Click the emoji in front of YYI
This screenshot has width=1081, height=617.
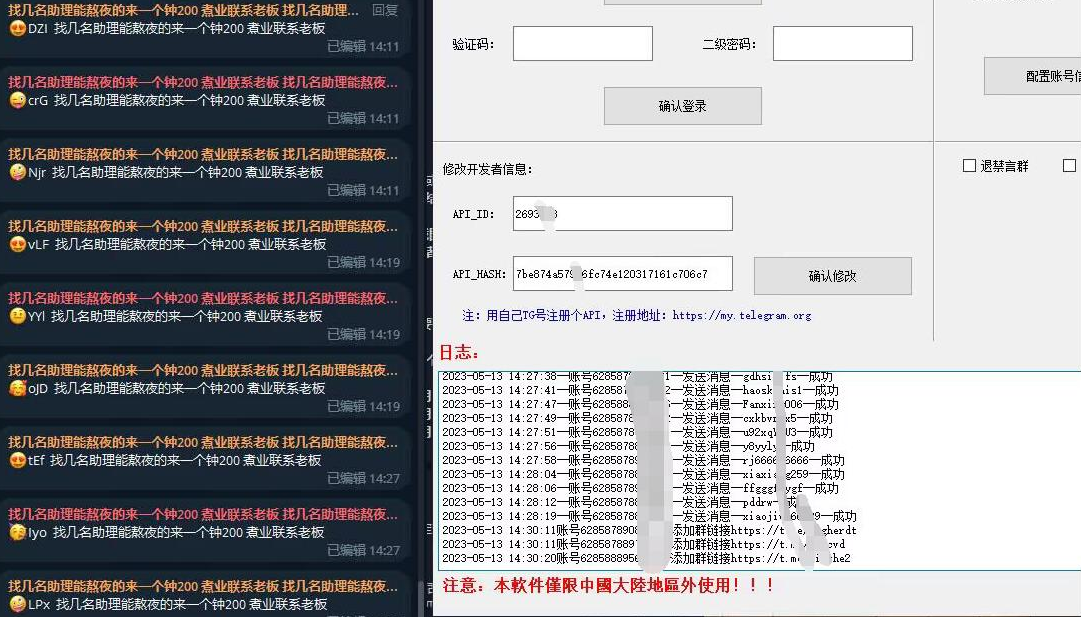coord(17,316)
